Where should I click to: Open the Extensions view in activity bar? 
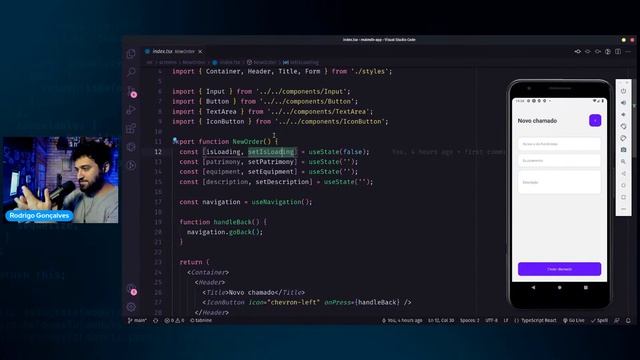coord(131,128)
